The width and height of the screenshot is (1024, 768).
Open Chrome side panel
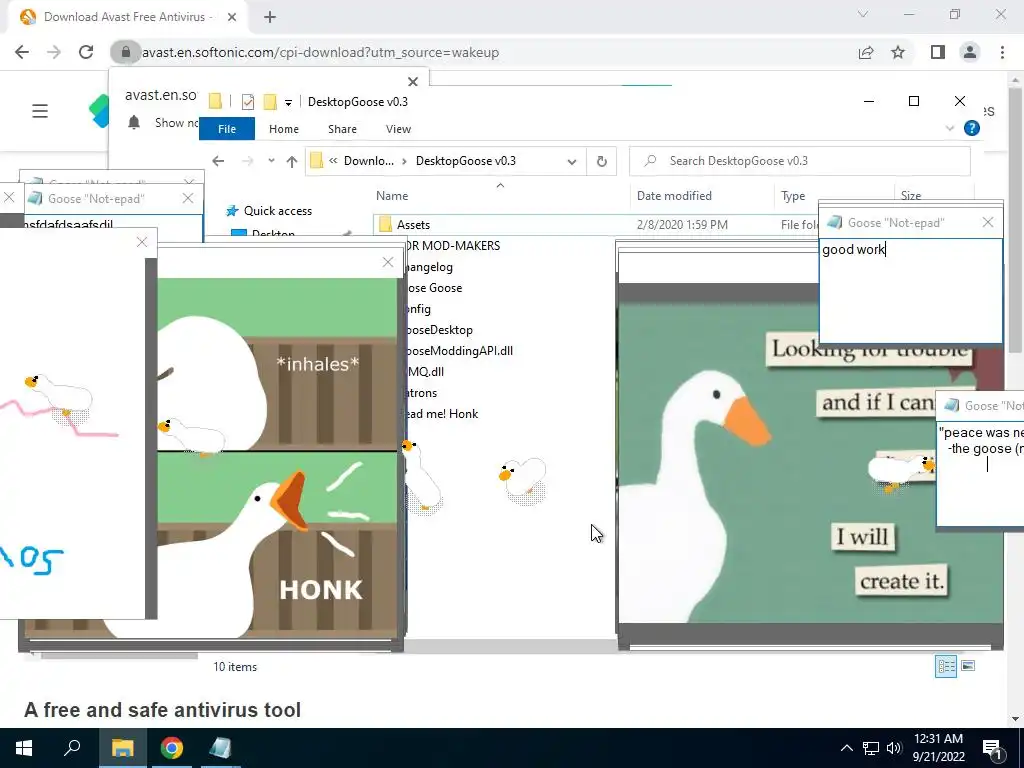(938, 52)
